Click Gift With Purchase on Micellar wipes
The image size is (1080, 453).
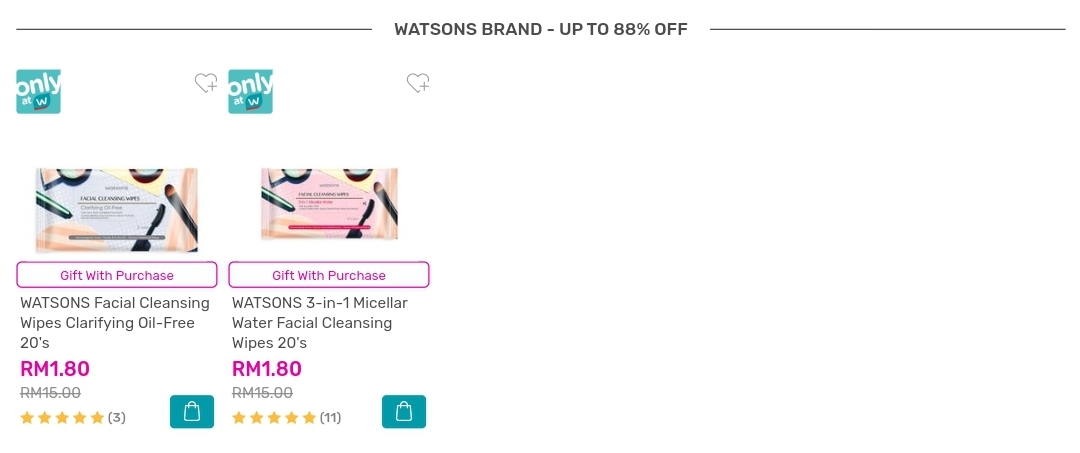click(329, 275)
